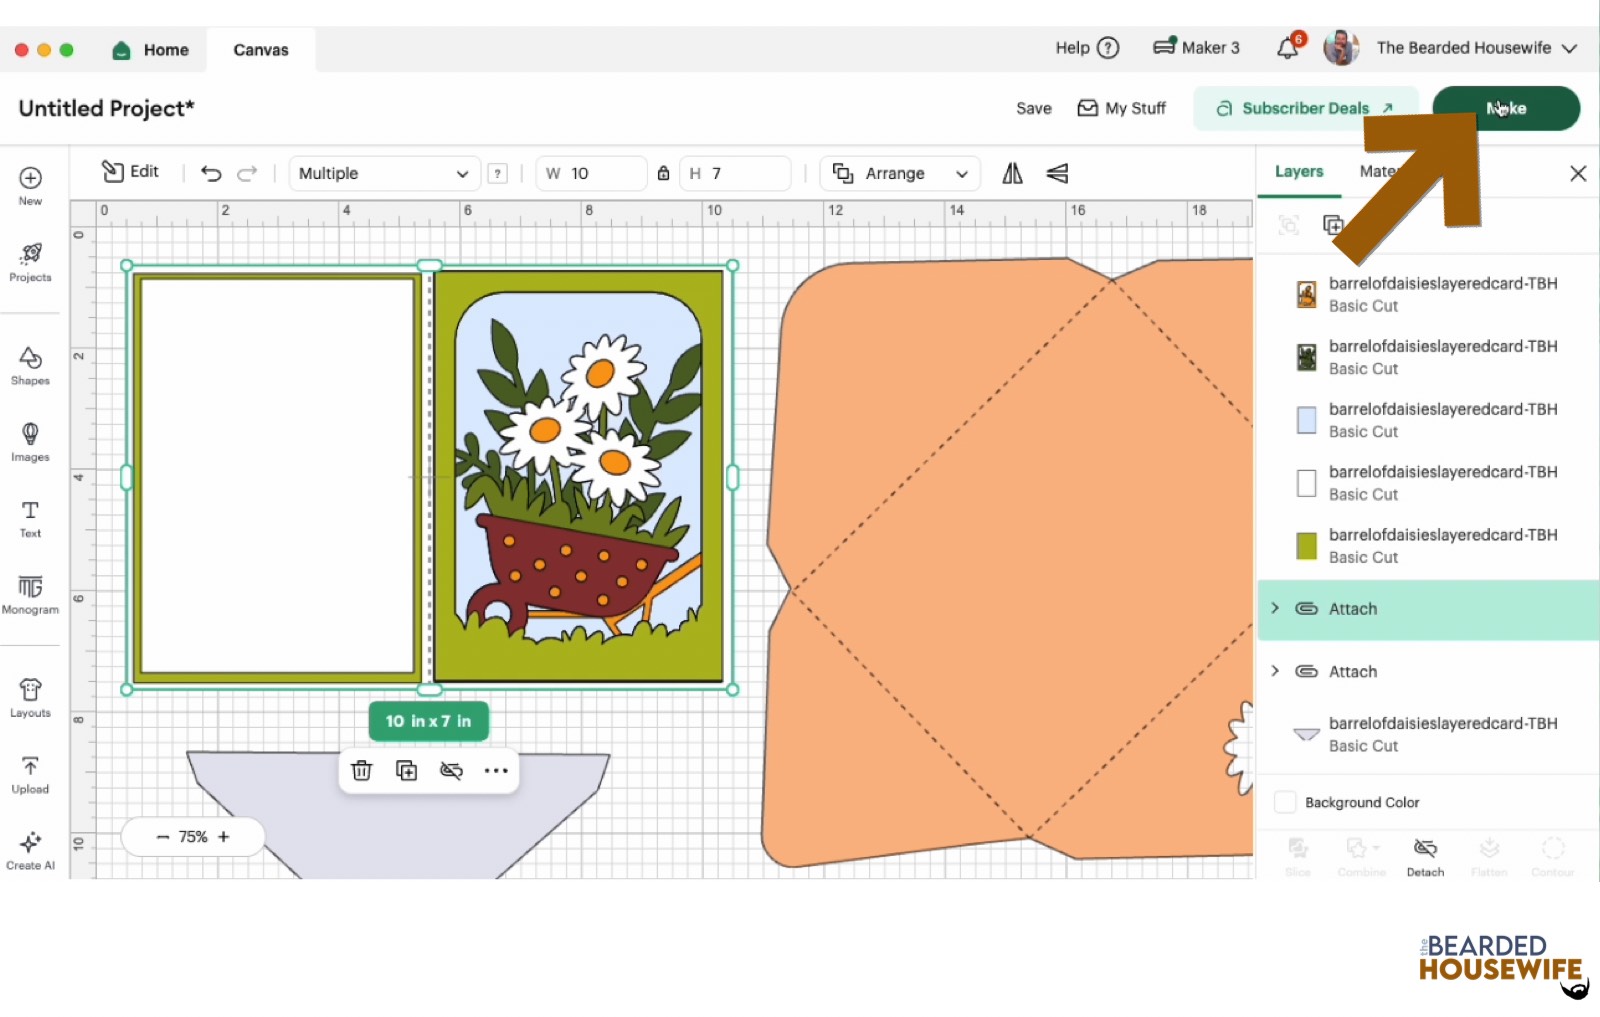
Task: Save the project with the Save button
Action: 1034,108
